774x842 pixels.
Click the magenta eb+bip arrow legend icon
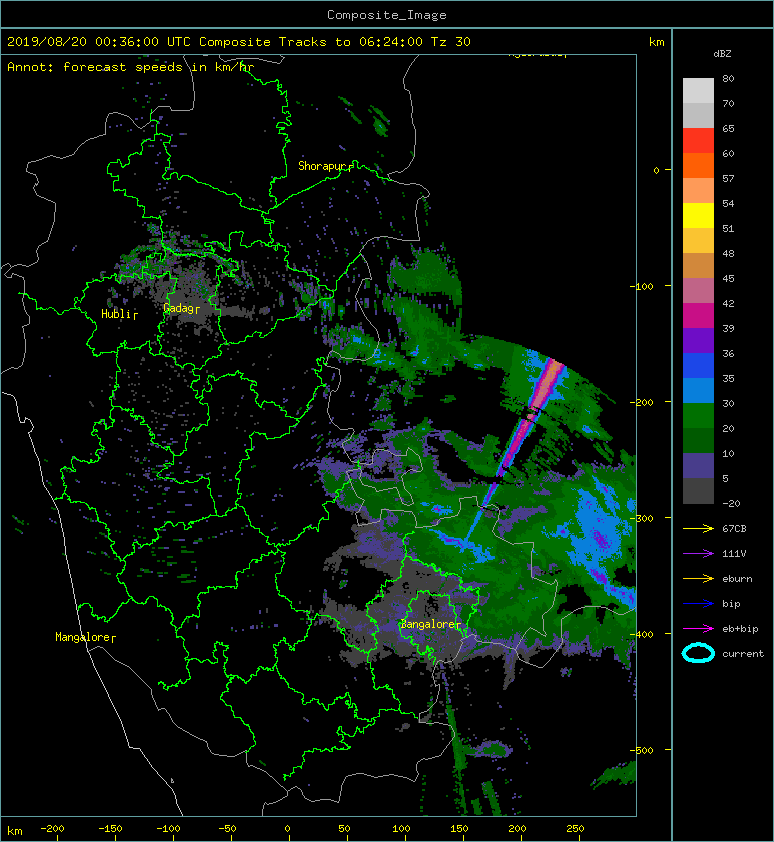[698, 628]
